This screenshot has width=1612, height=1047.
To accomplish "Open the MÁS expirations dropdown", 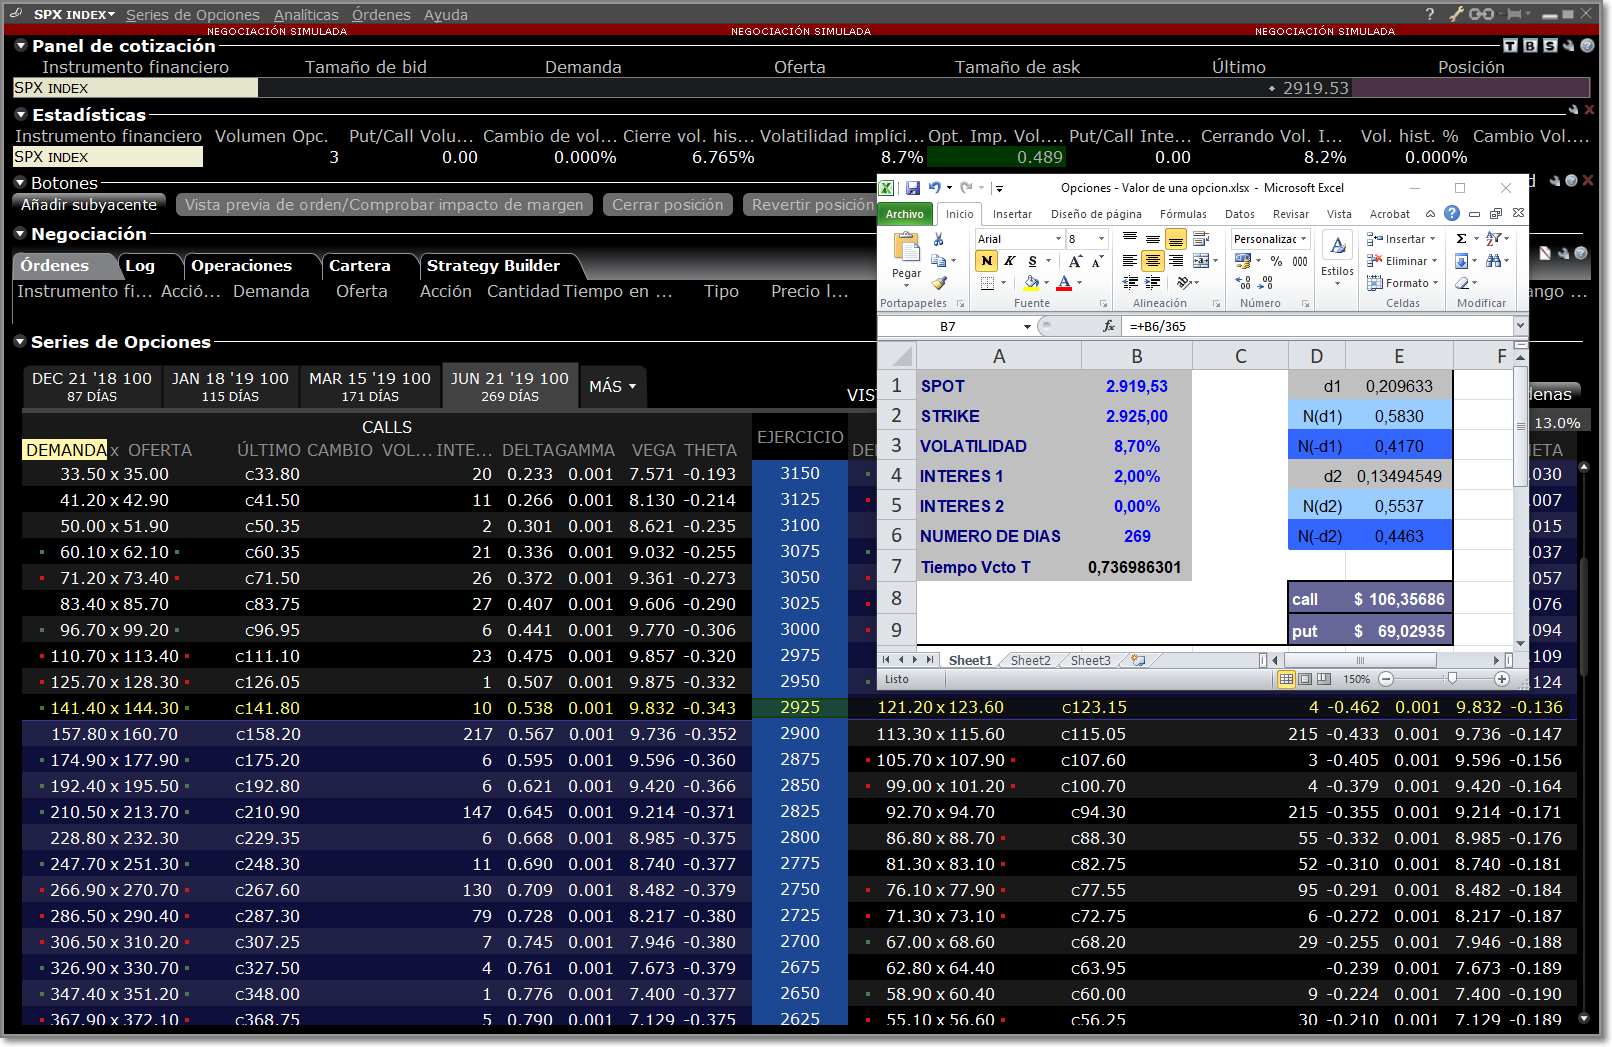I will 612,387.
